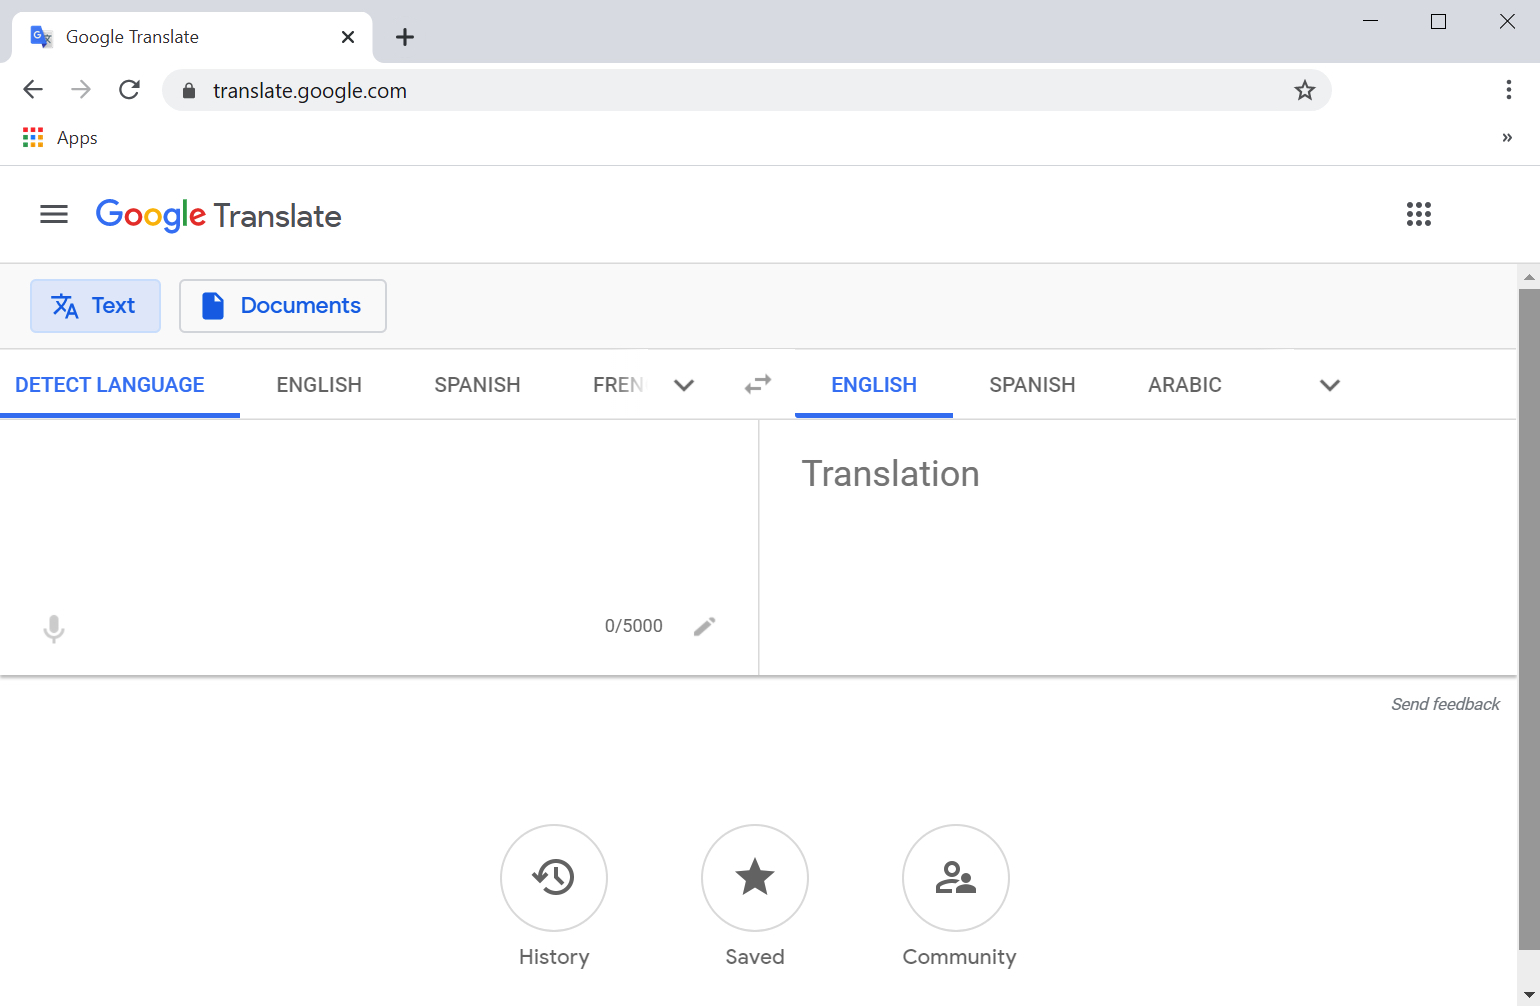Go back to previous page
The width and height of the screenshot is (1540, 1006).
pyautogui.click(x=33, y=90)
